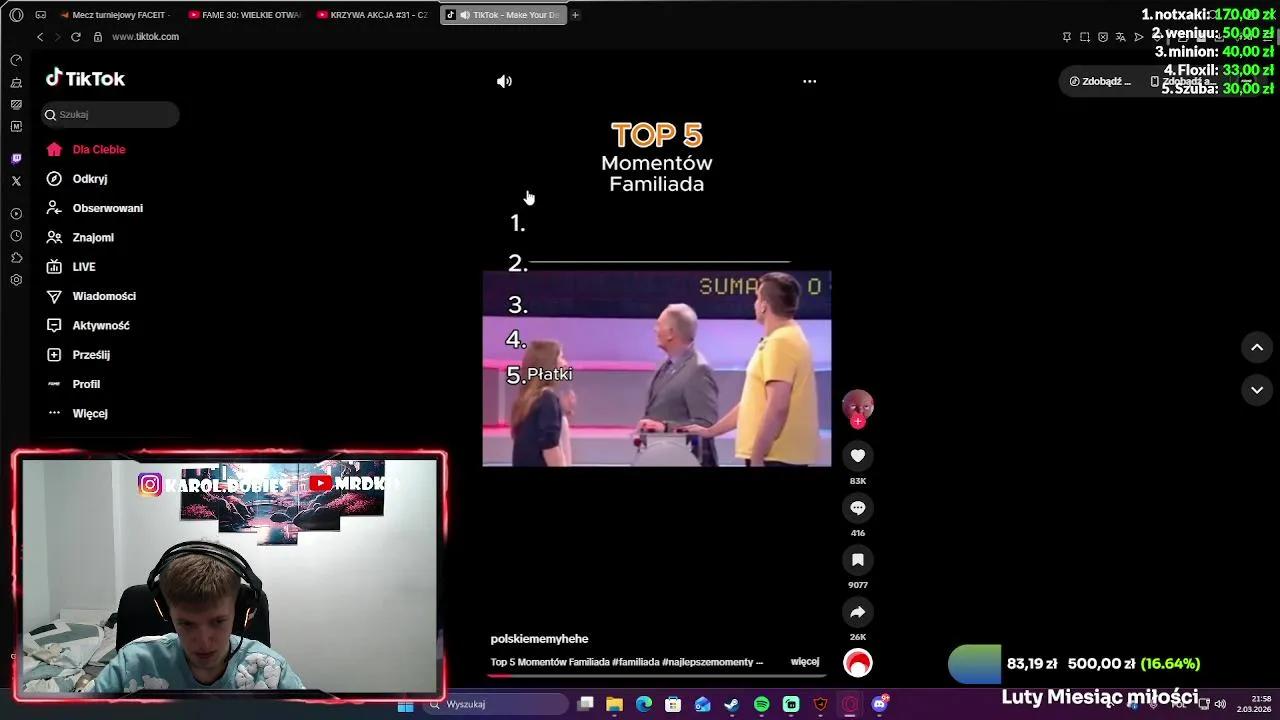The height and width of the screenshot is (720, 1280).
Task: Open system volume in tray
Action: point(1220,704)
